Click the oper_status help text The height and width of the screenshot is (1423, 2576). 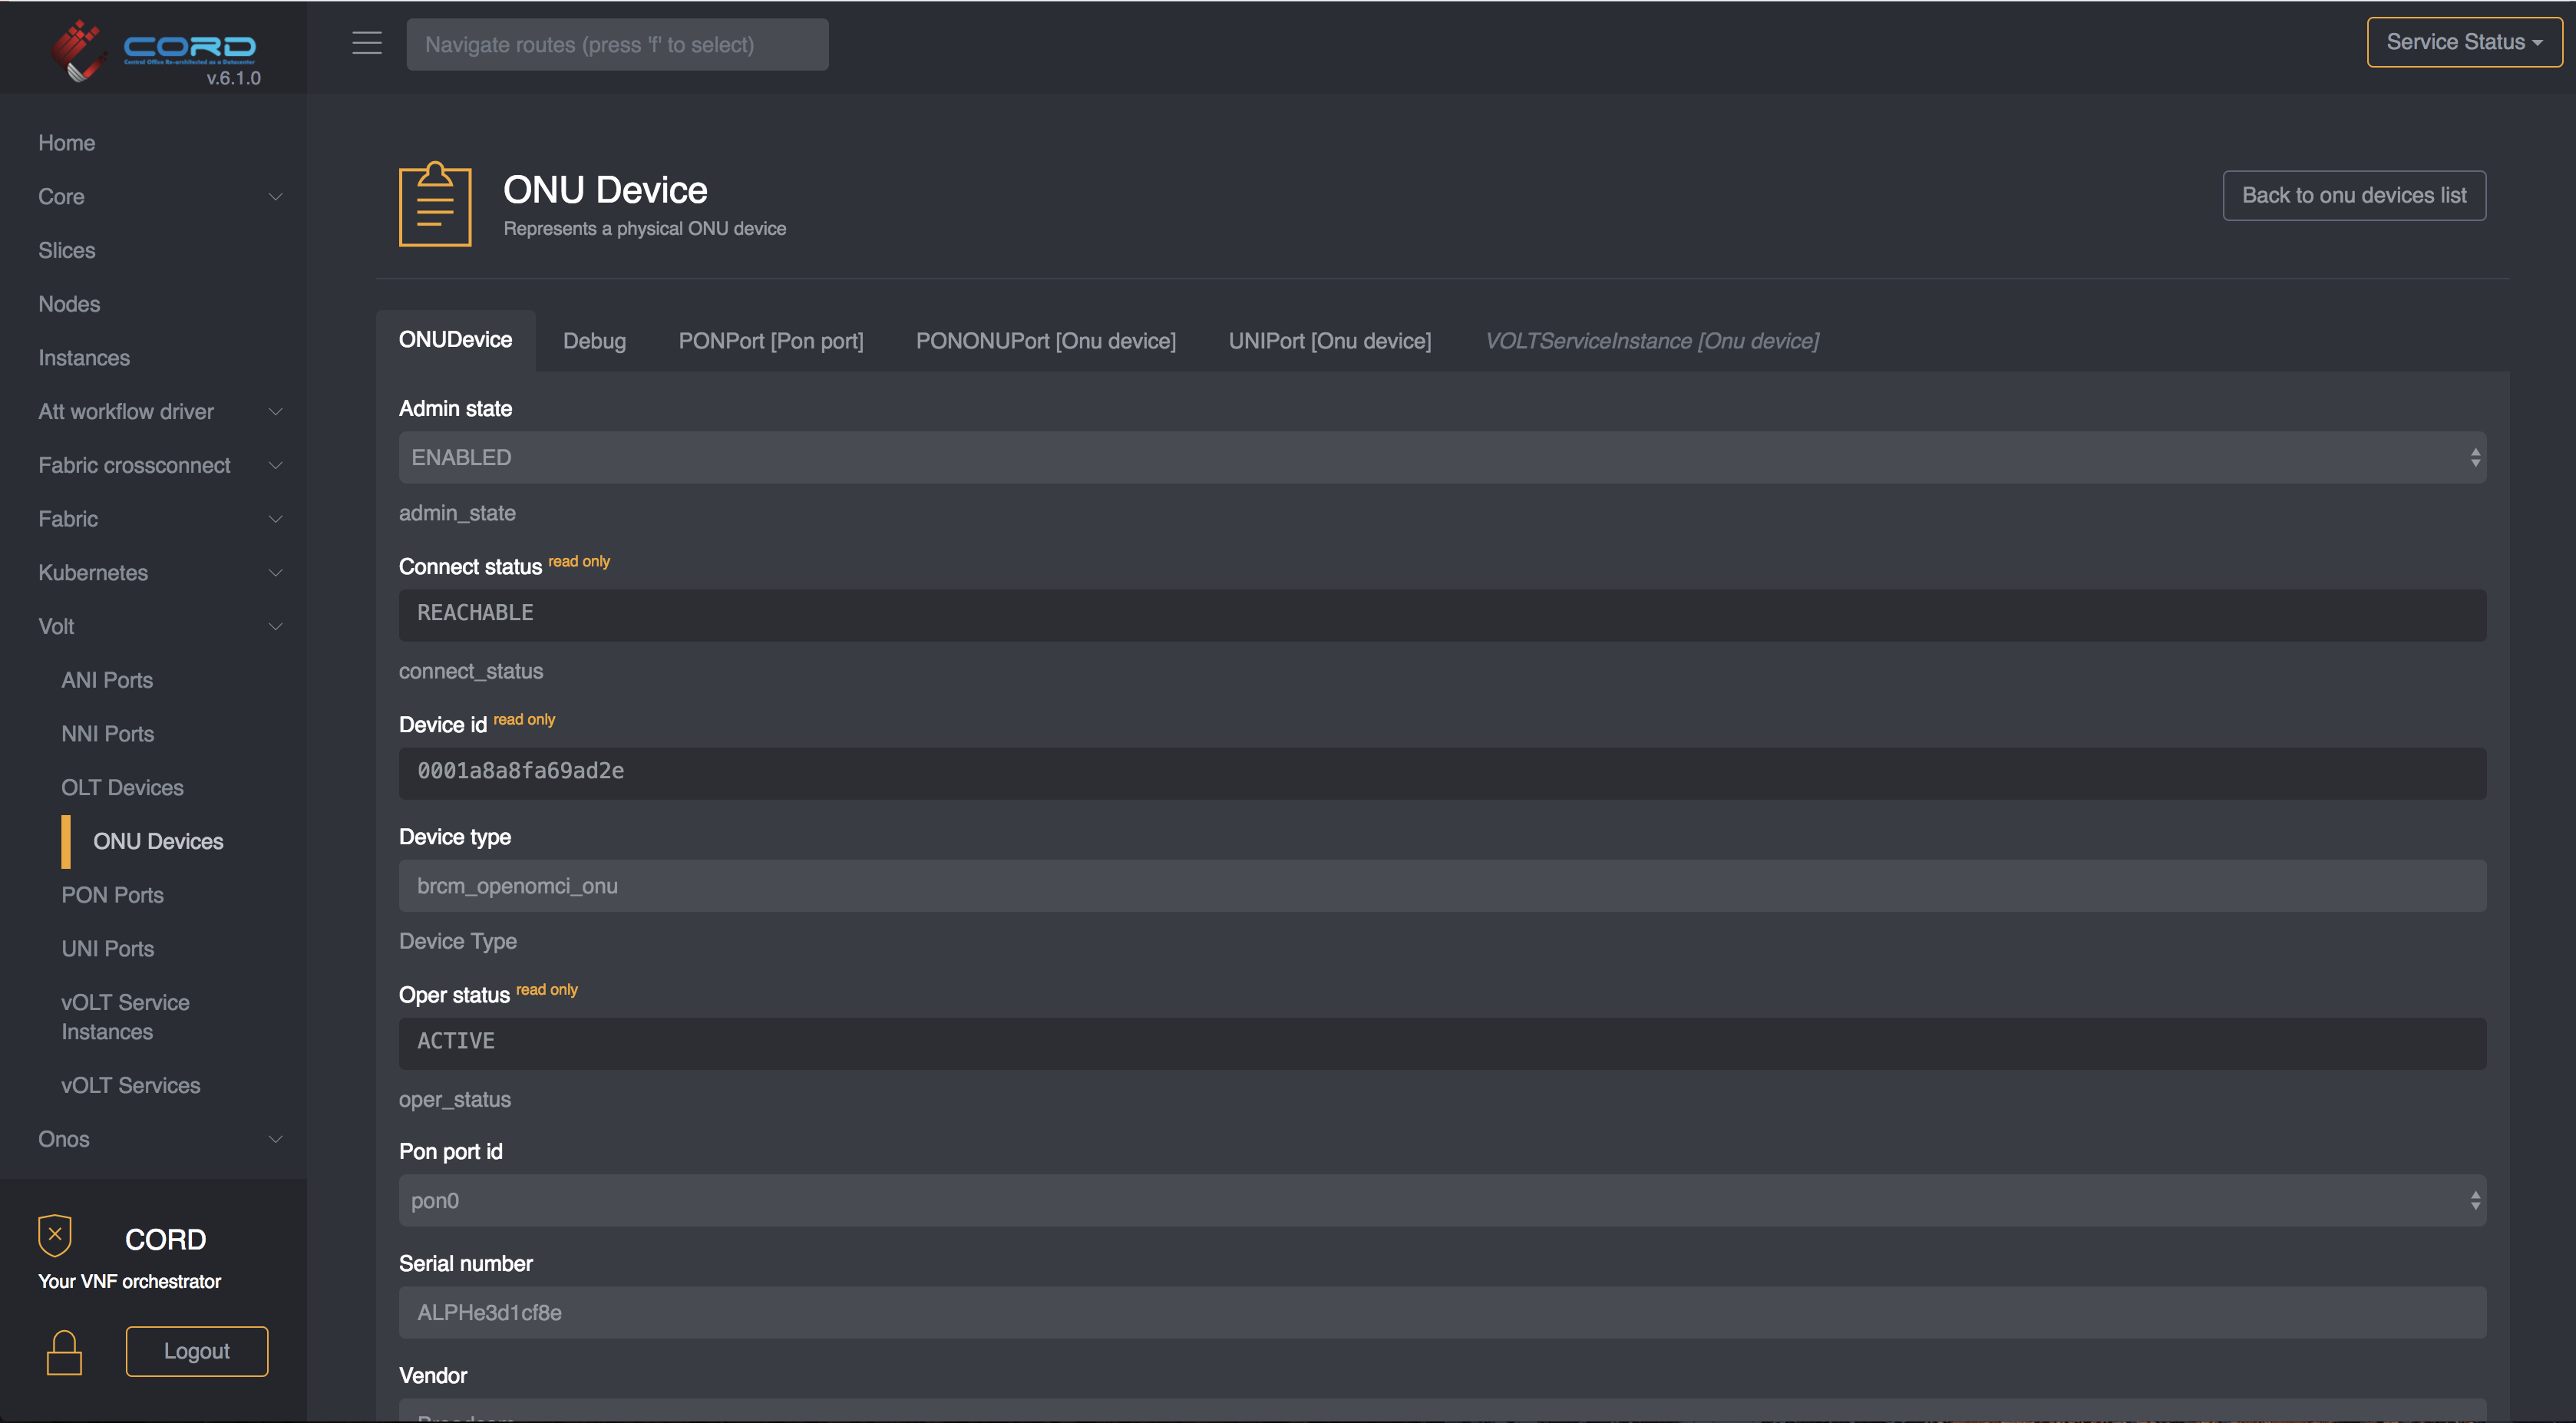455,1099
